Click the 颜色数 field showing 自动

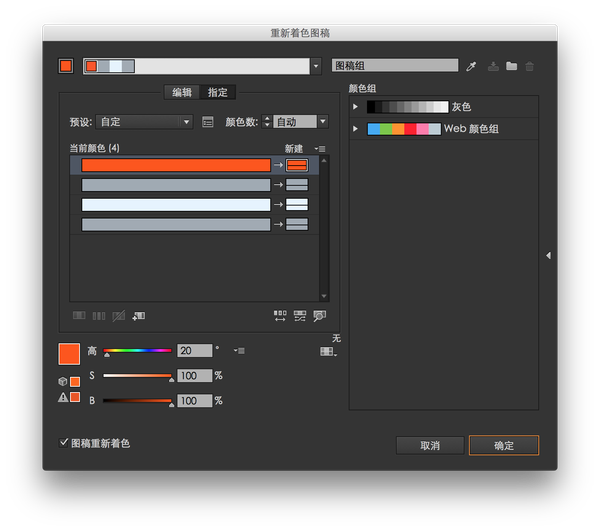point(295,122)
